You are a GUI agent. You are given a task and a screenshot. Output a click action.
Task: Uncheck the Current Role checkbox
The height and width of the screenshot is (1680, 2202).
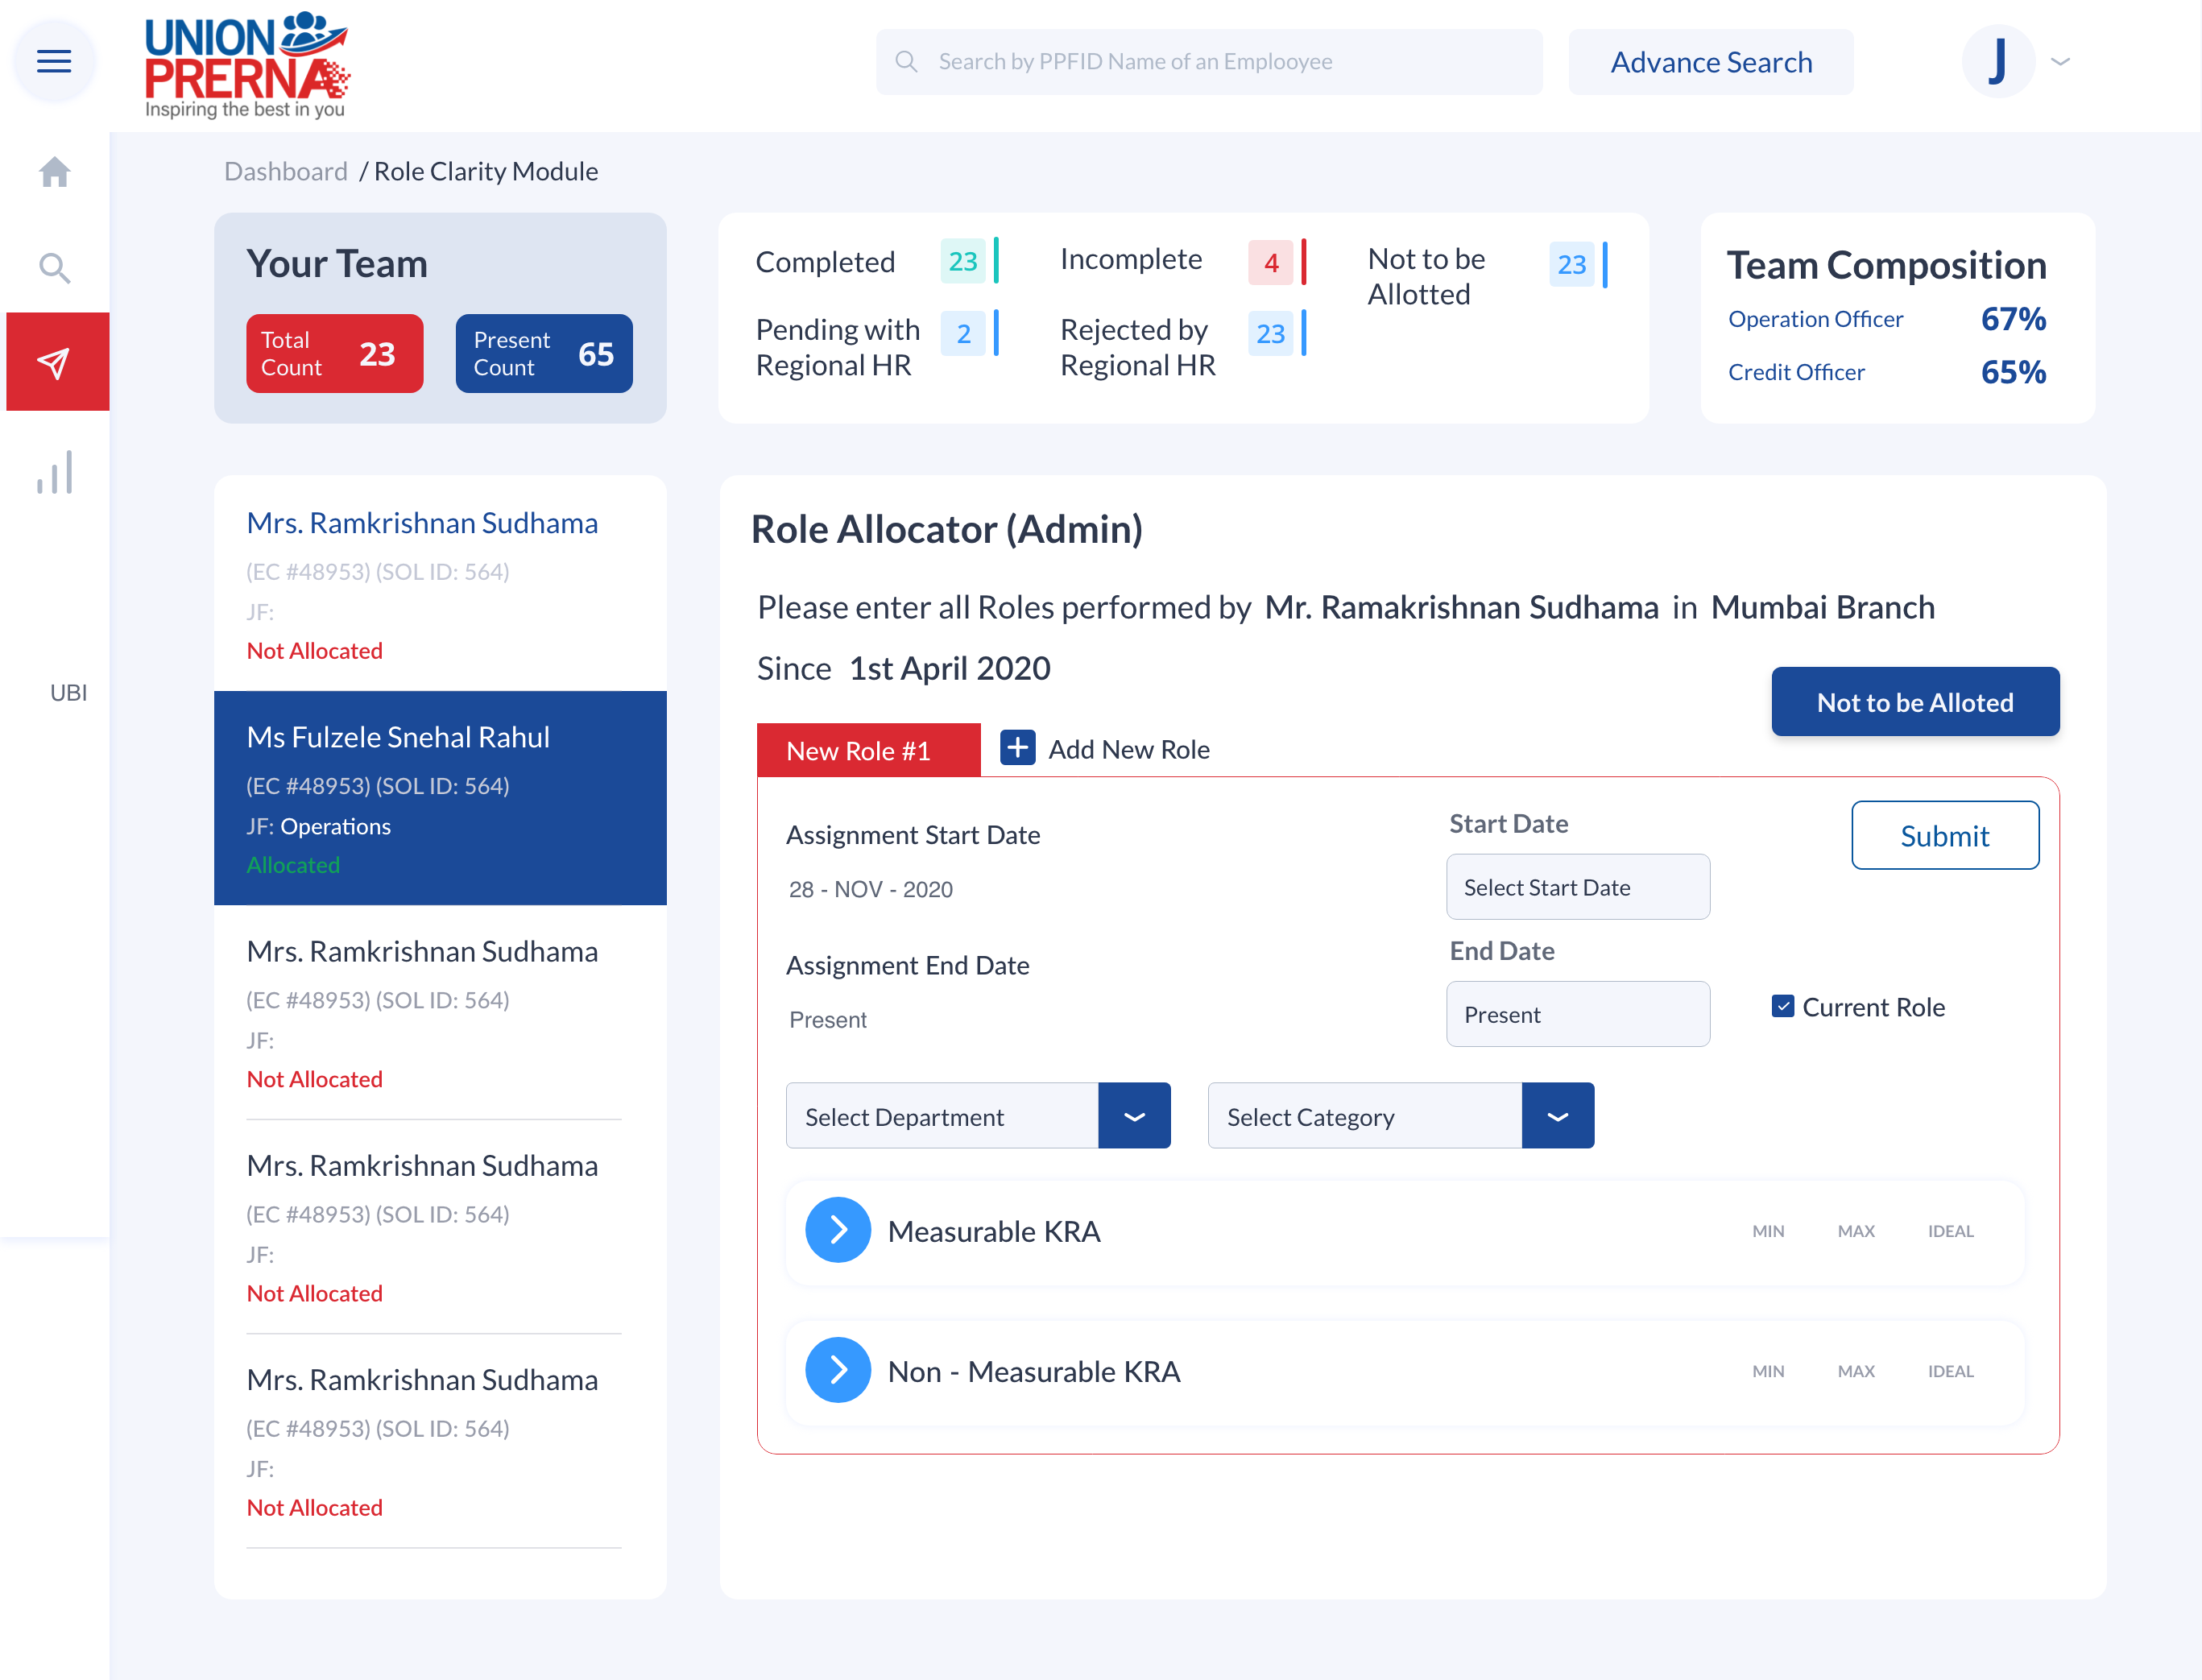click(x=1782, y=1006)
